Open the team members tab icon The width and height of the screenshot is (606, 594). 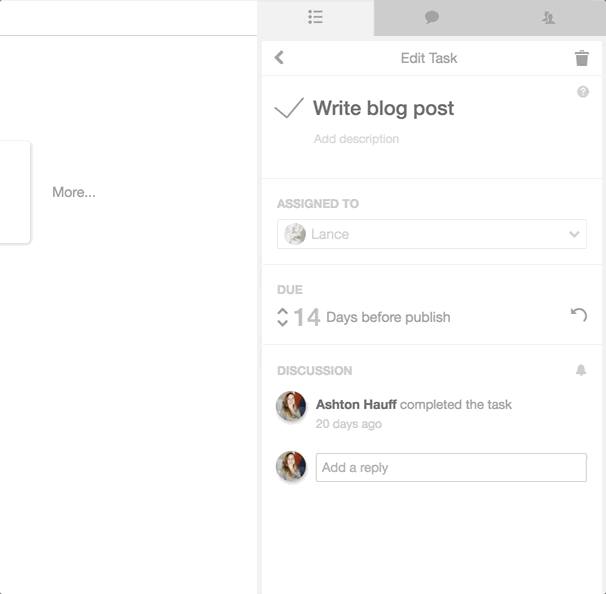click(x=548, y=17)
